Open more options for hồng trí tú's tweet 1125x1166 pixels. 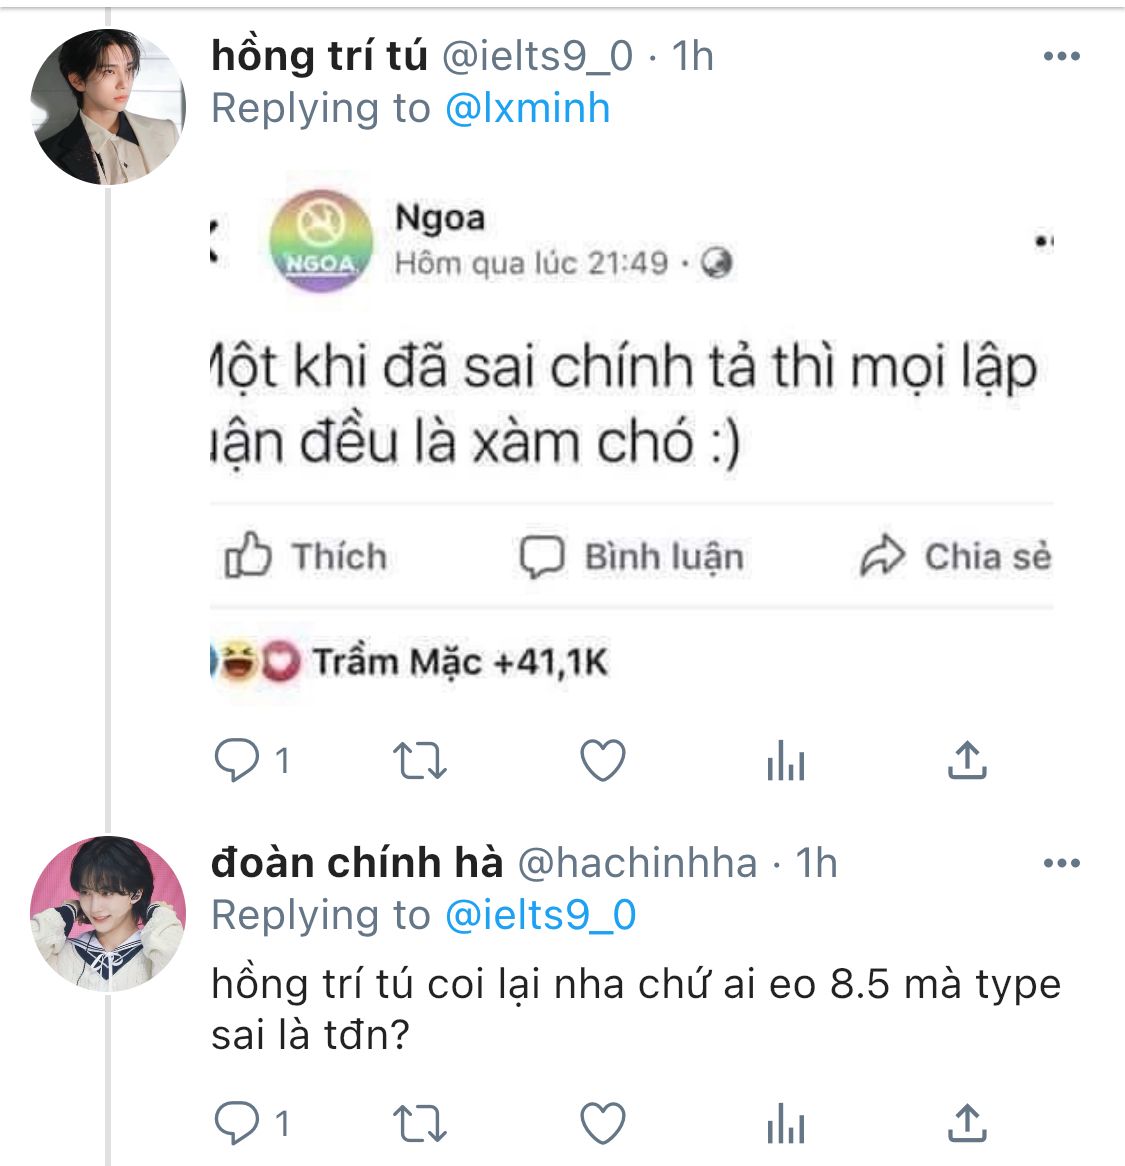pos(1061,56)
